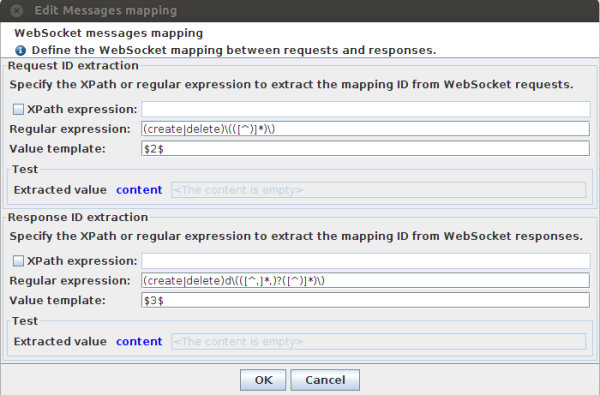Click the XPath expression label in Request section
The image size is (600, 395).
coord(82,109)
